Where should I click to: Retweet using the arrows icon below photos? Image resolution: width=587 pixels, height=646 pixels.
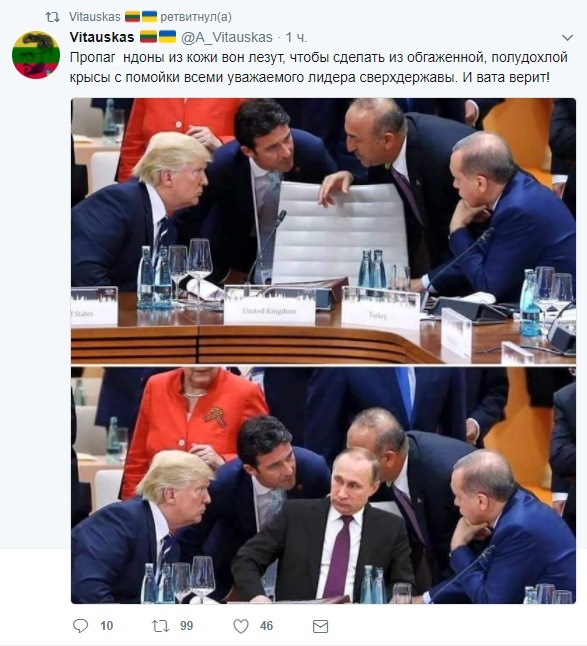pos(160,626)
